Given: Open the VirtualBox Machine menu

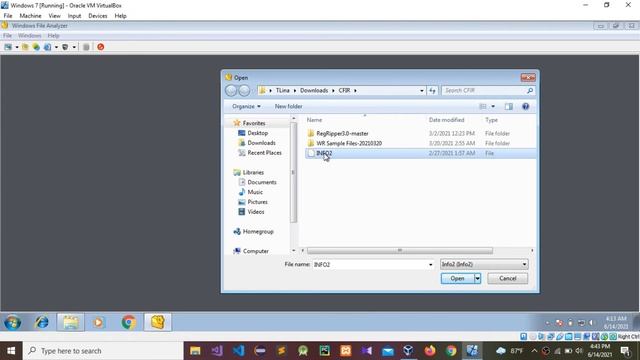Looking at the screenshot, I should coord(30,16).
